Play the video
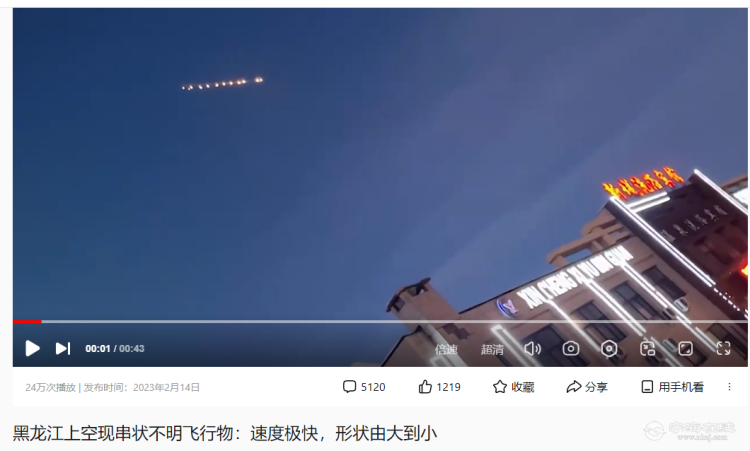 point(32,348)
